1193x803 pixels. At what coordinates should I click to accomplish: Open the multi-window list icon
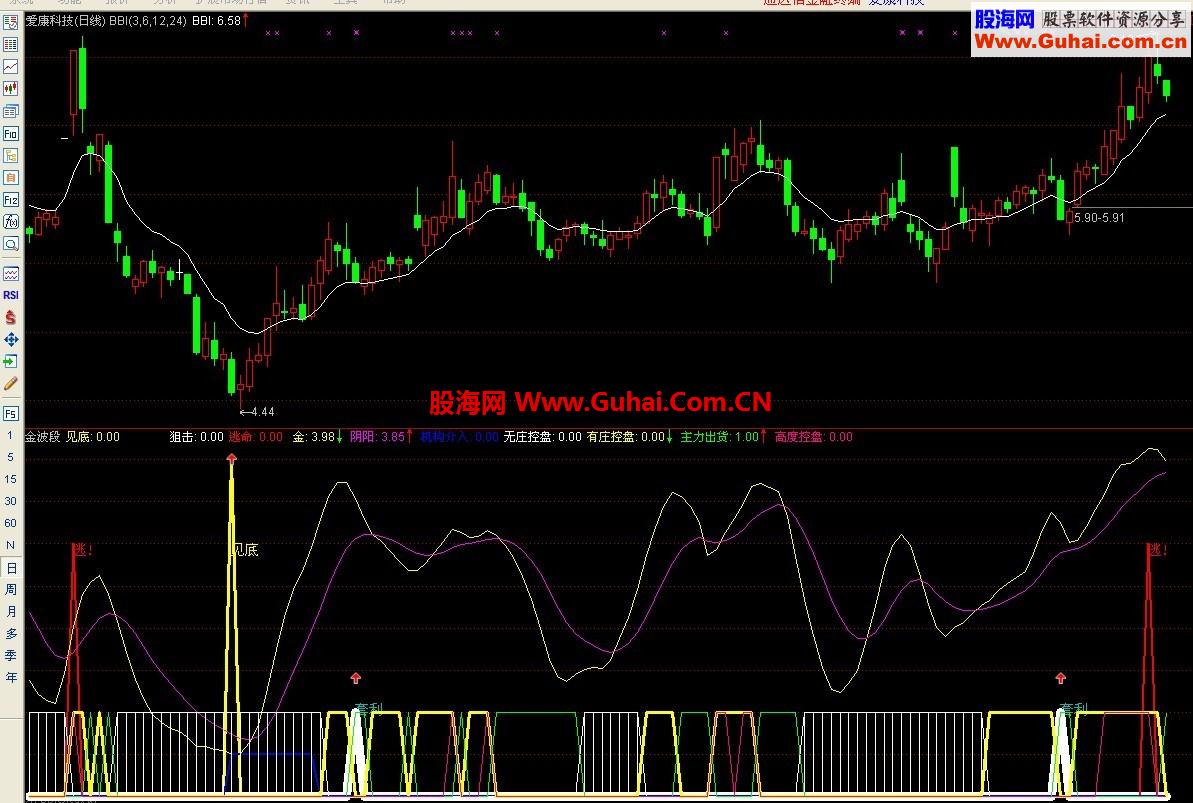[11, 111]
